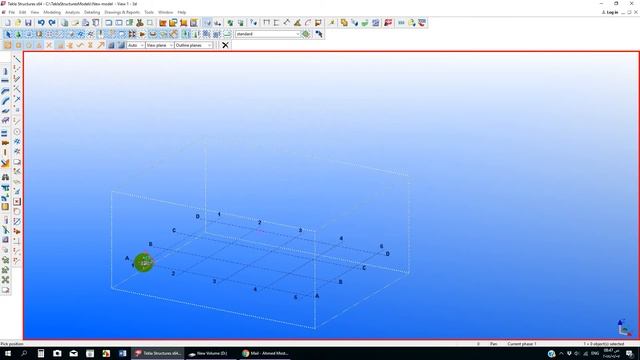
Task: Open the Tools menu
Action: click(x=149, y=13)
